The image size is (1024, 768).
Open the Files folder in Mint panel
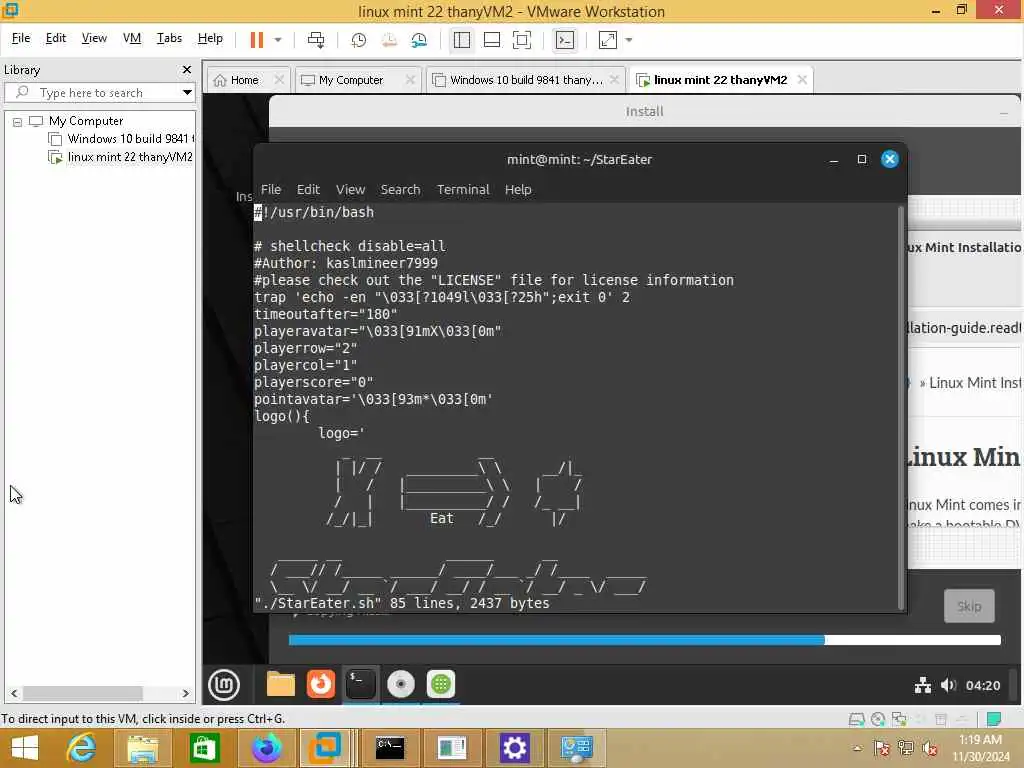(281, 684)
